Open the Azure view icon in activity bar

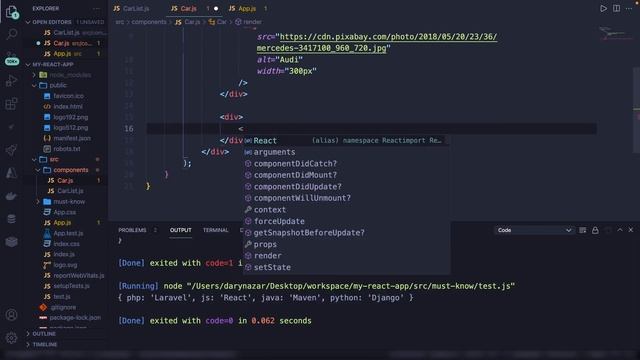click(x=11, y=173)
